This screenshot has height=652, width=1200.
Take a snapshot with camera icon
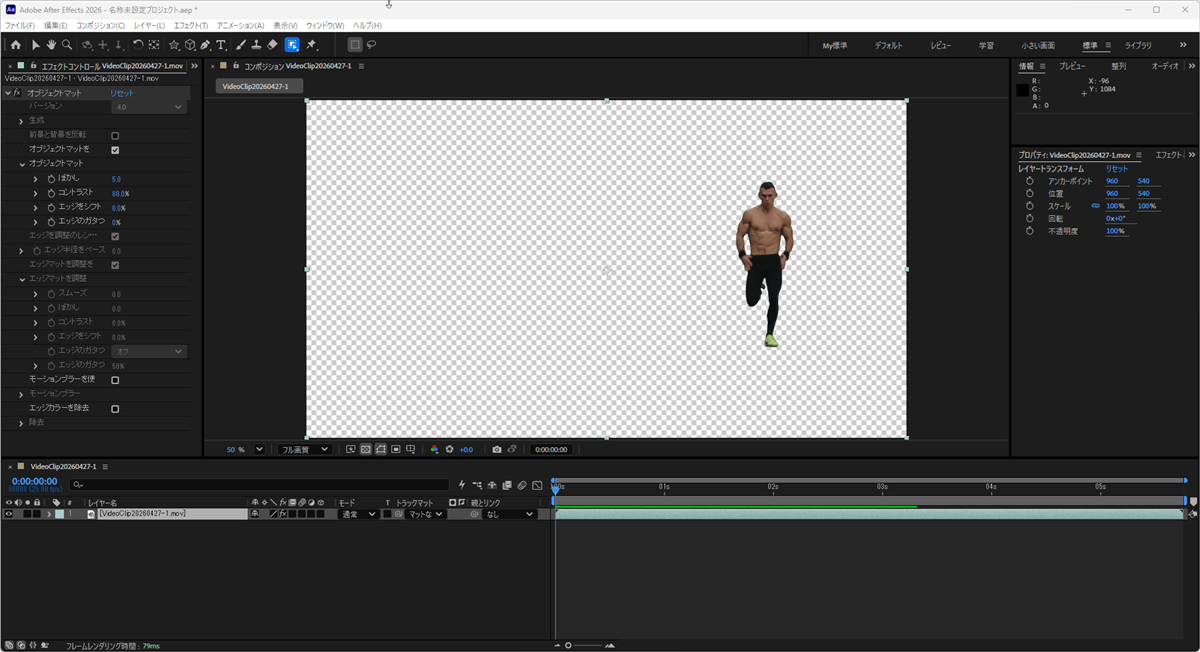[x=497, y=450]
